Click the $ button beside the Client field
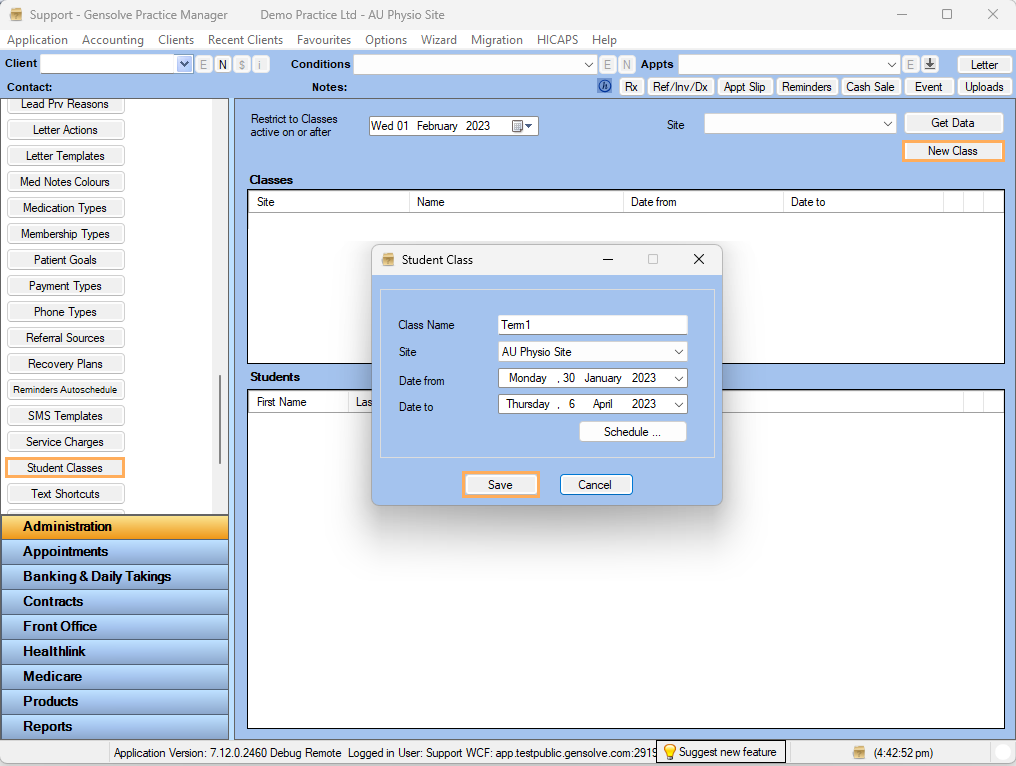 (x=242, y=64)
